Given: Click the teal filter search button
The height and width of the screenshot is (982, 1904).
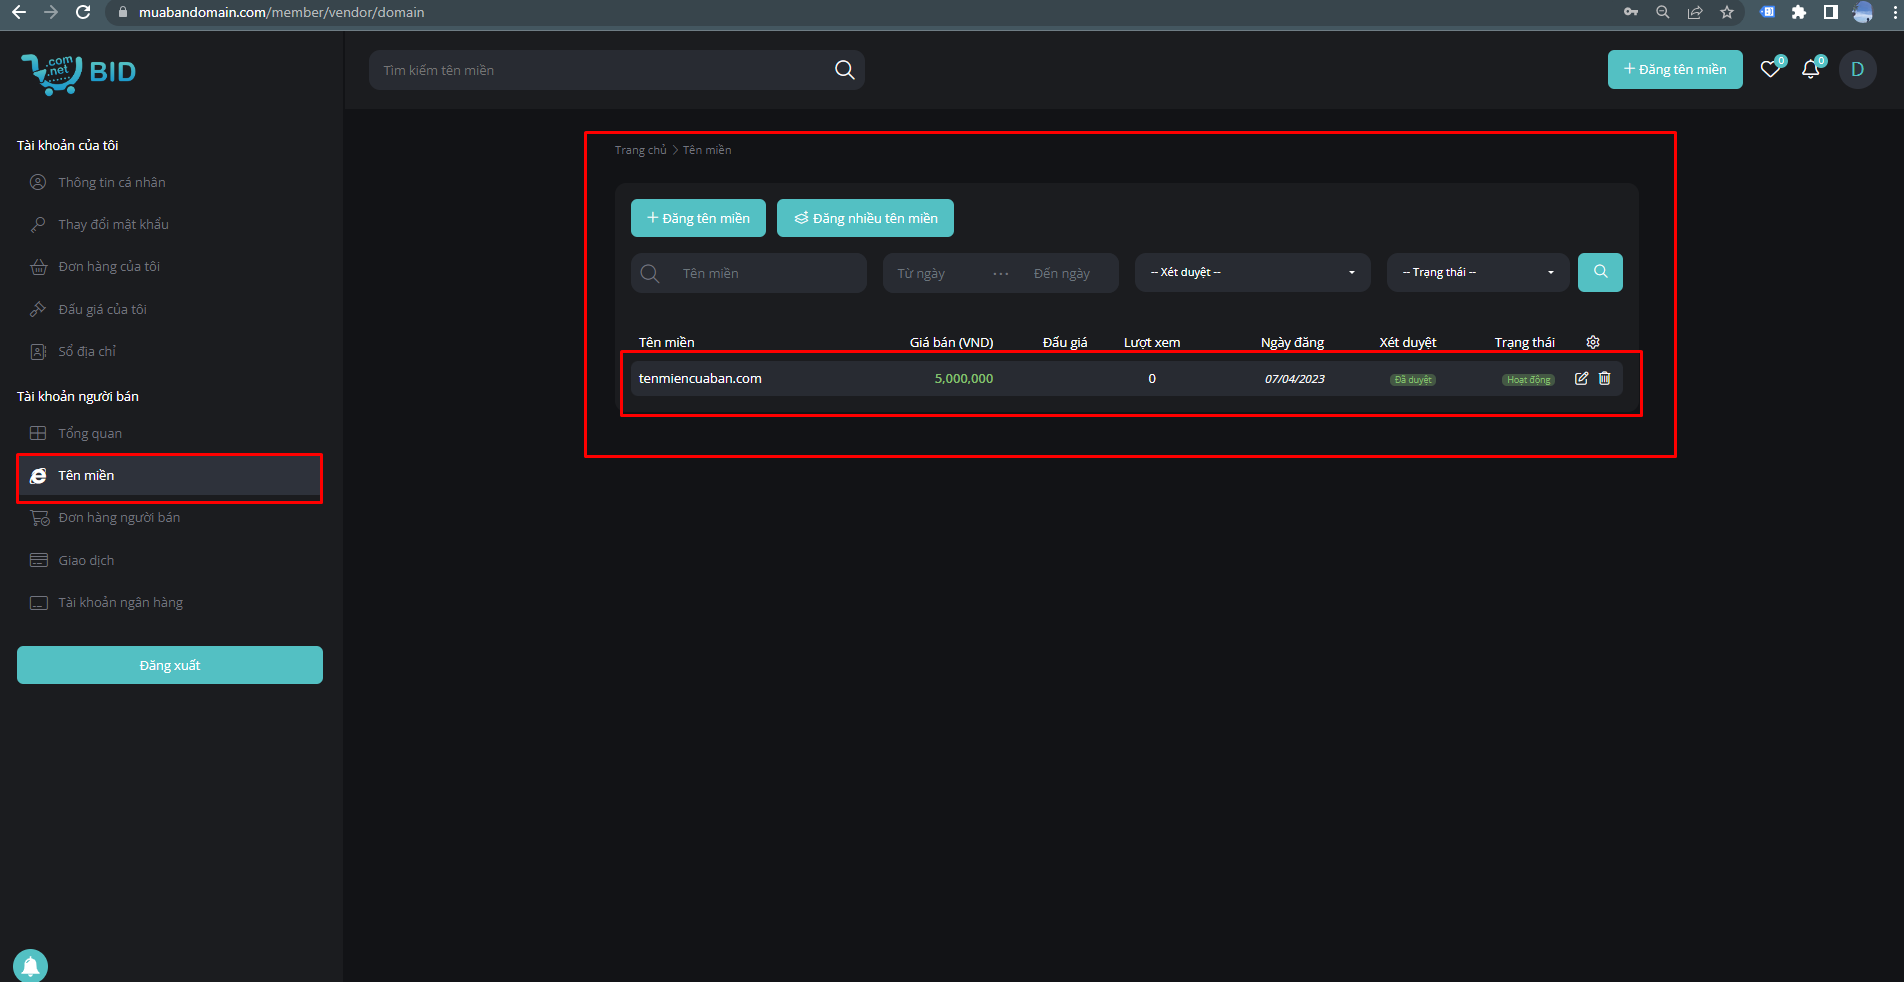Looking at the screenshot, I should tap(1600, 272).
